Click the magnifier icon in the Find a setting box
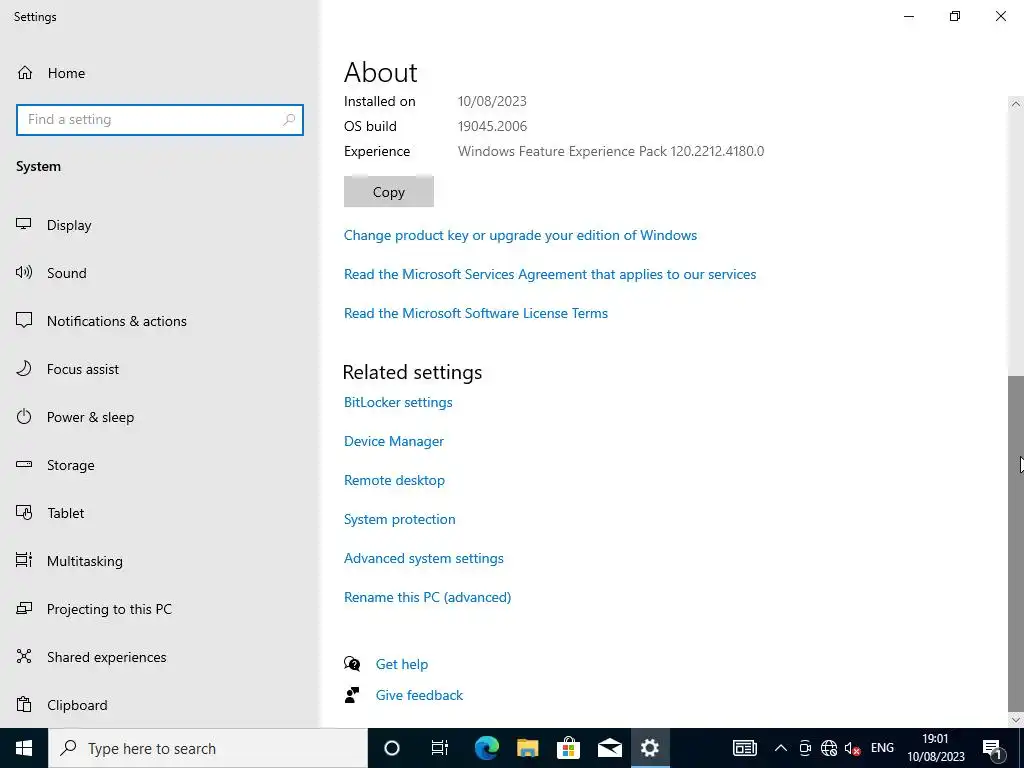Viewport: 1024px width, 768px height. point(289,120)
